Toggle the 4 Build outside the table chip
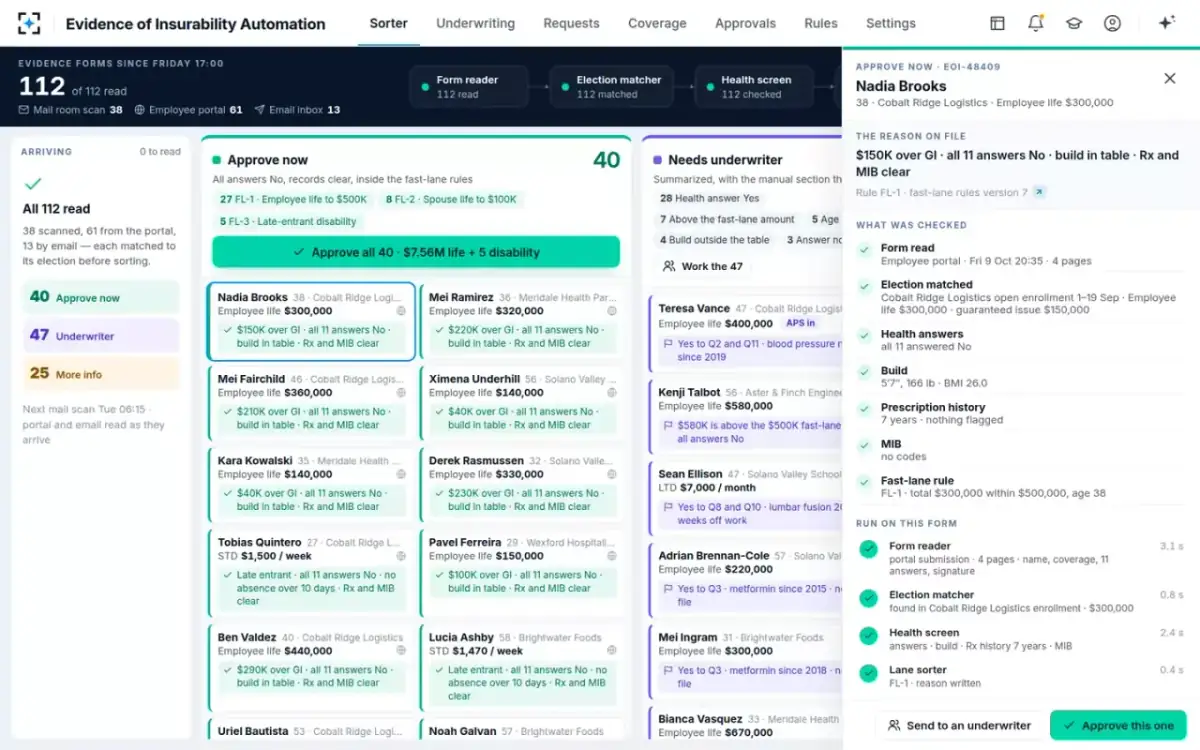This screenshot has width=1200, height=750. pos(714,240)
